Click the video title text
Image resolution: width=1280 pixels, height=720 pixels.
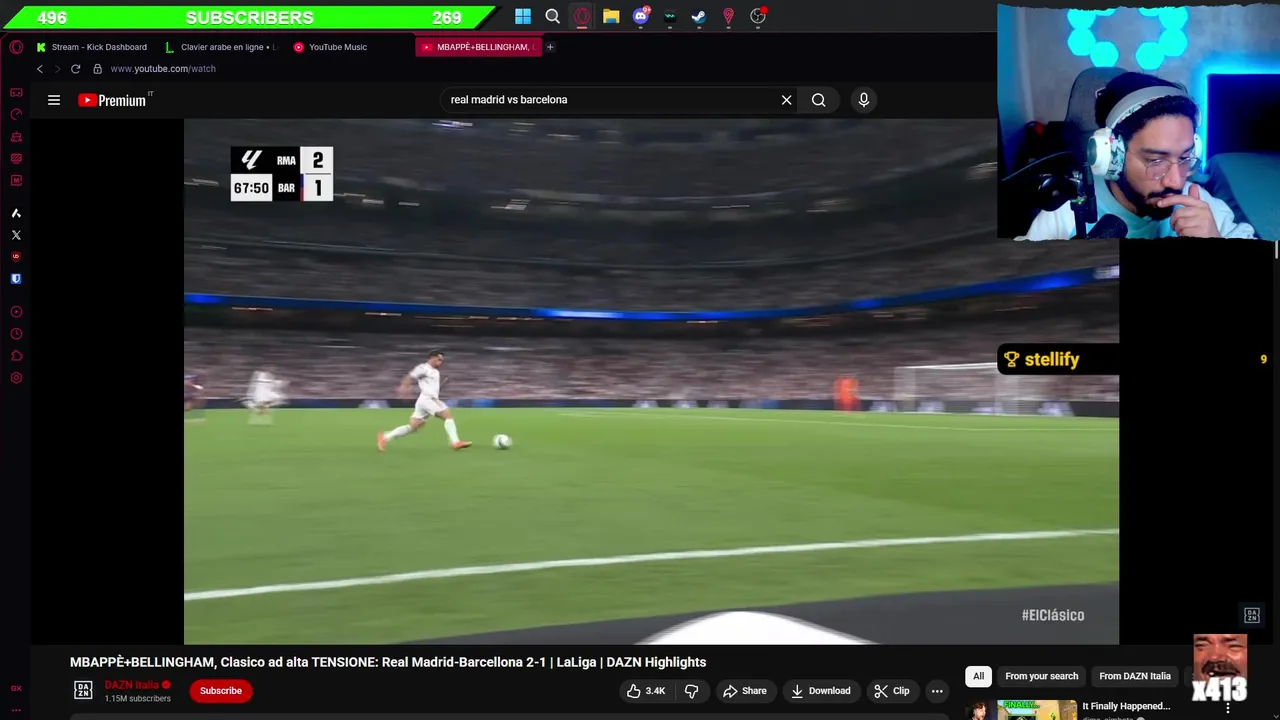point(388,662)
